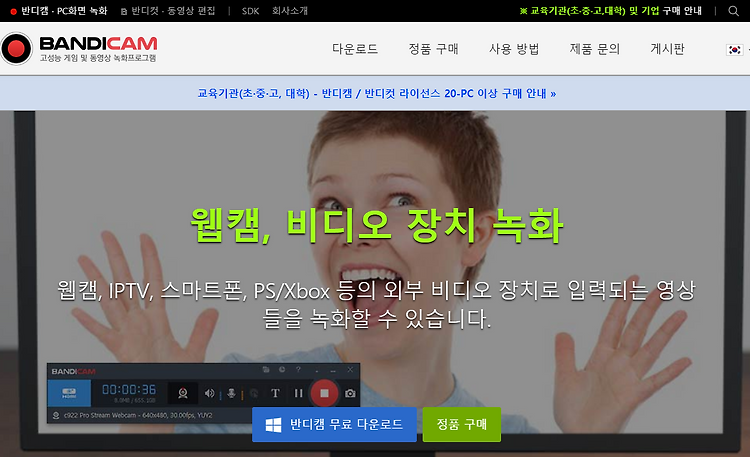Open the 사용 방법 menu
This screenshot has height=457, width=750.
(x=514, y=49)
